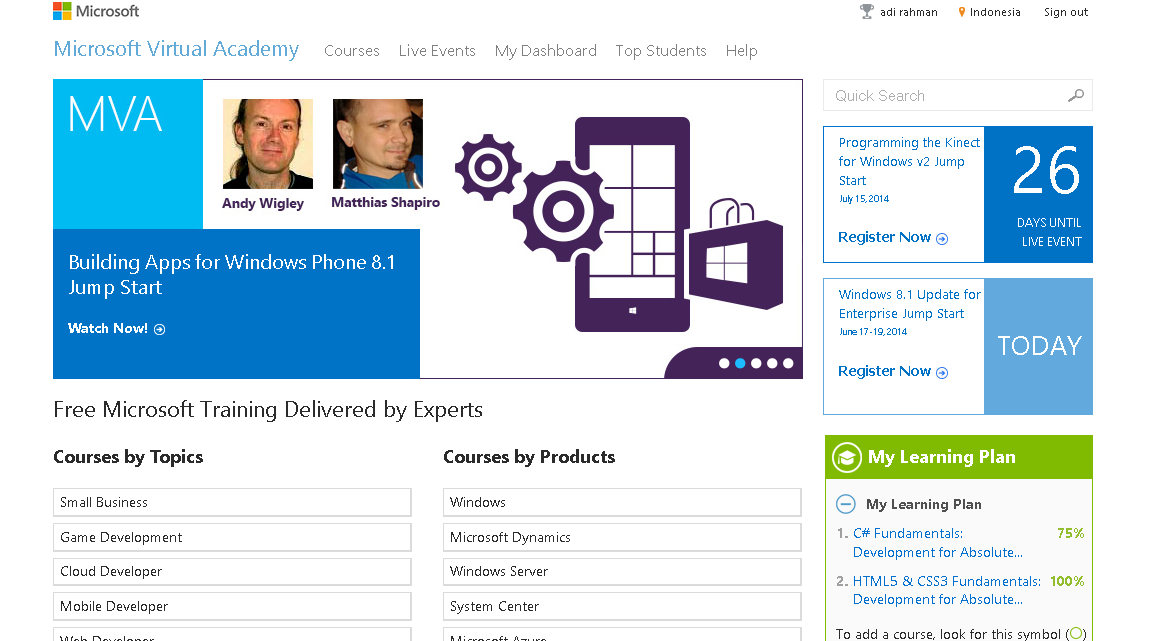Click Andy Wigley's photo
1167x641 pixels.
tap(268, 144)
